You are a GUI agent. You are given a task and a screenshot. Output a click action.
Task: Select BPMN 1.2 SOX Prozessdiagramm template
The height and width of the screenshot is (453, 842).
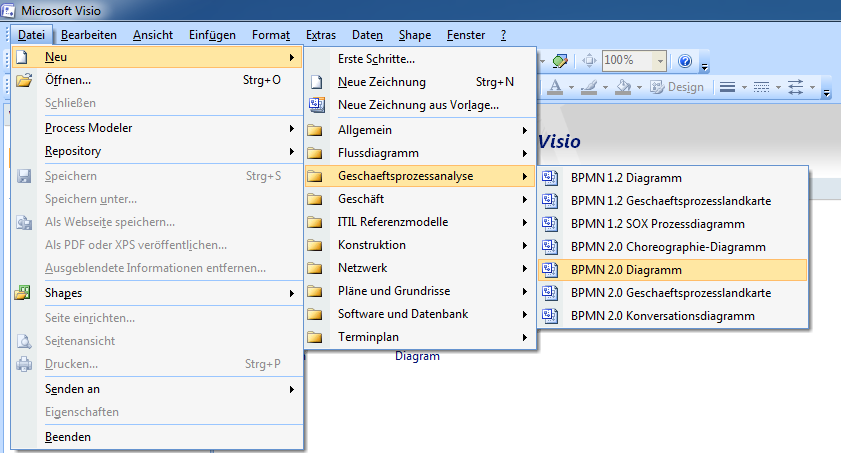pyautogui.click(x=672, y=224)
